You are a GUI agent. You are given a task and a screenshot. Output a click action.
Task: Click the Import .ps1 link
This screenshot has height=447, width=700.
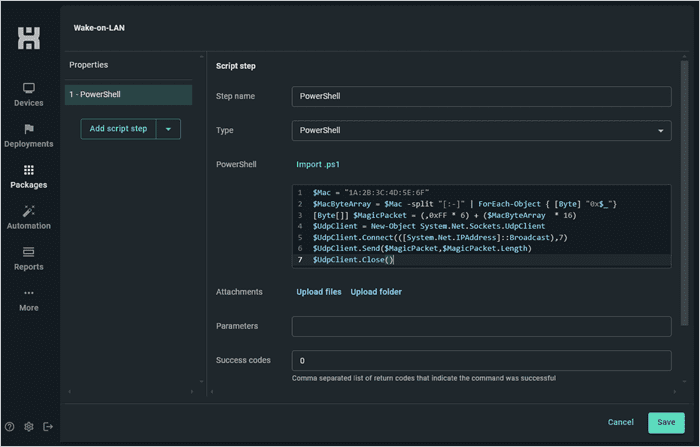(x=318, y=164)
